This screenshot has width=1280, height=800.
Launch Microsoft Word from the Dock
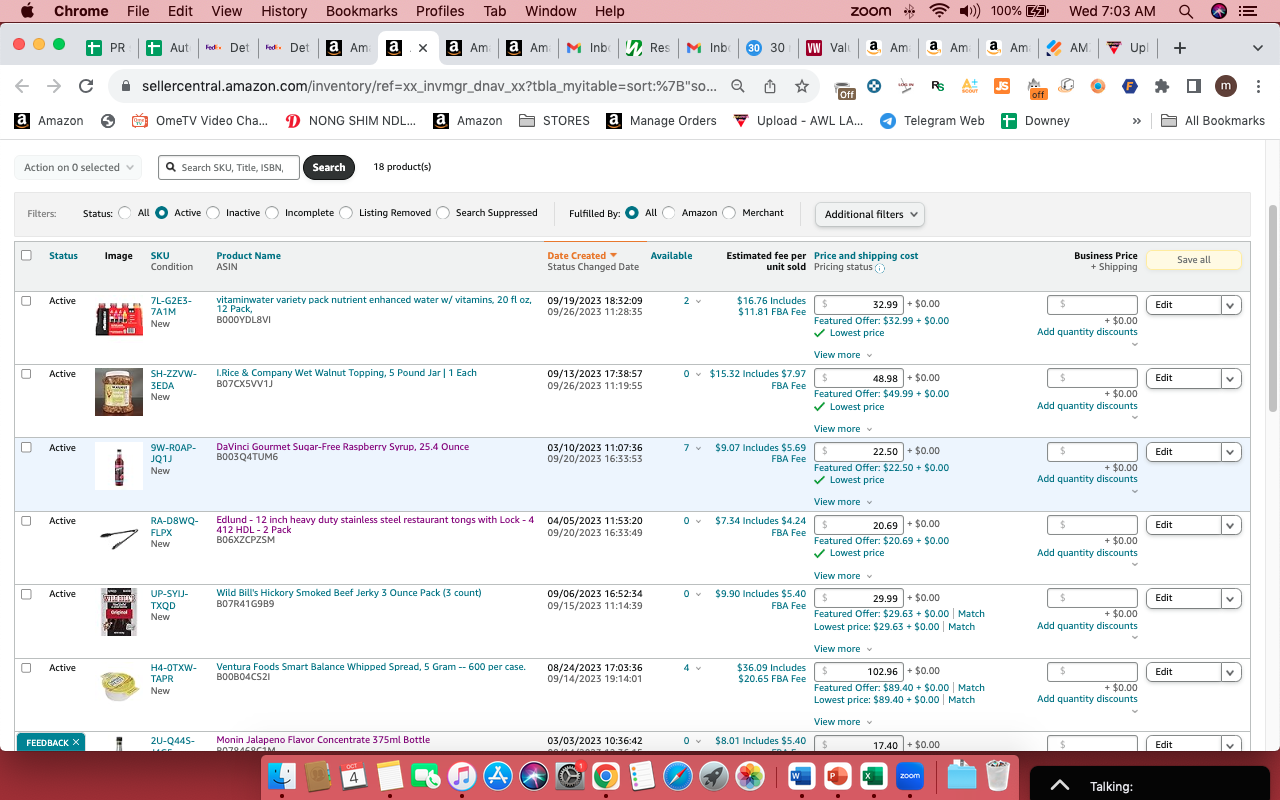801,776
